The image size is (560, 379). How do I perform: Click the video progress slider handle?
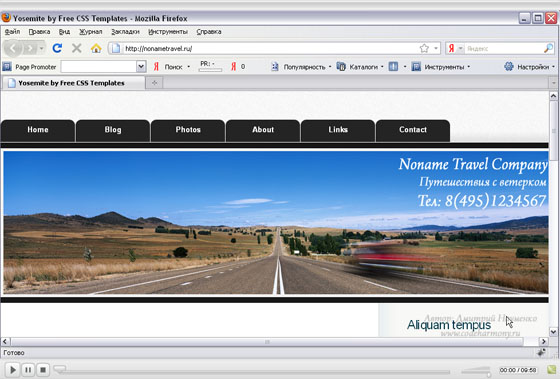pos(60,369)
